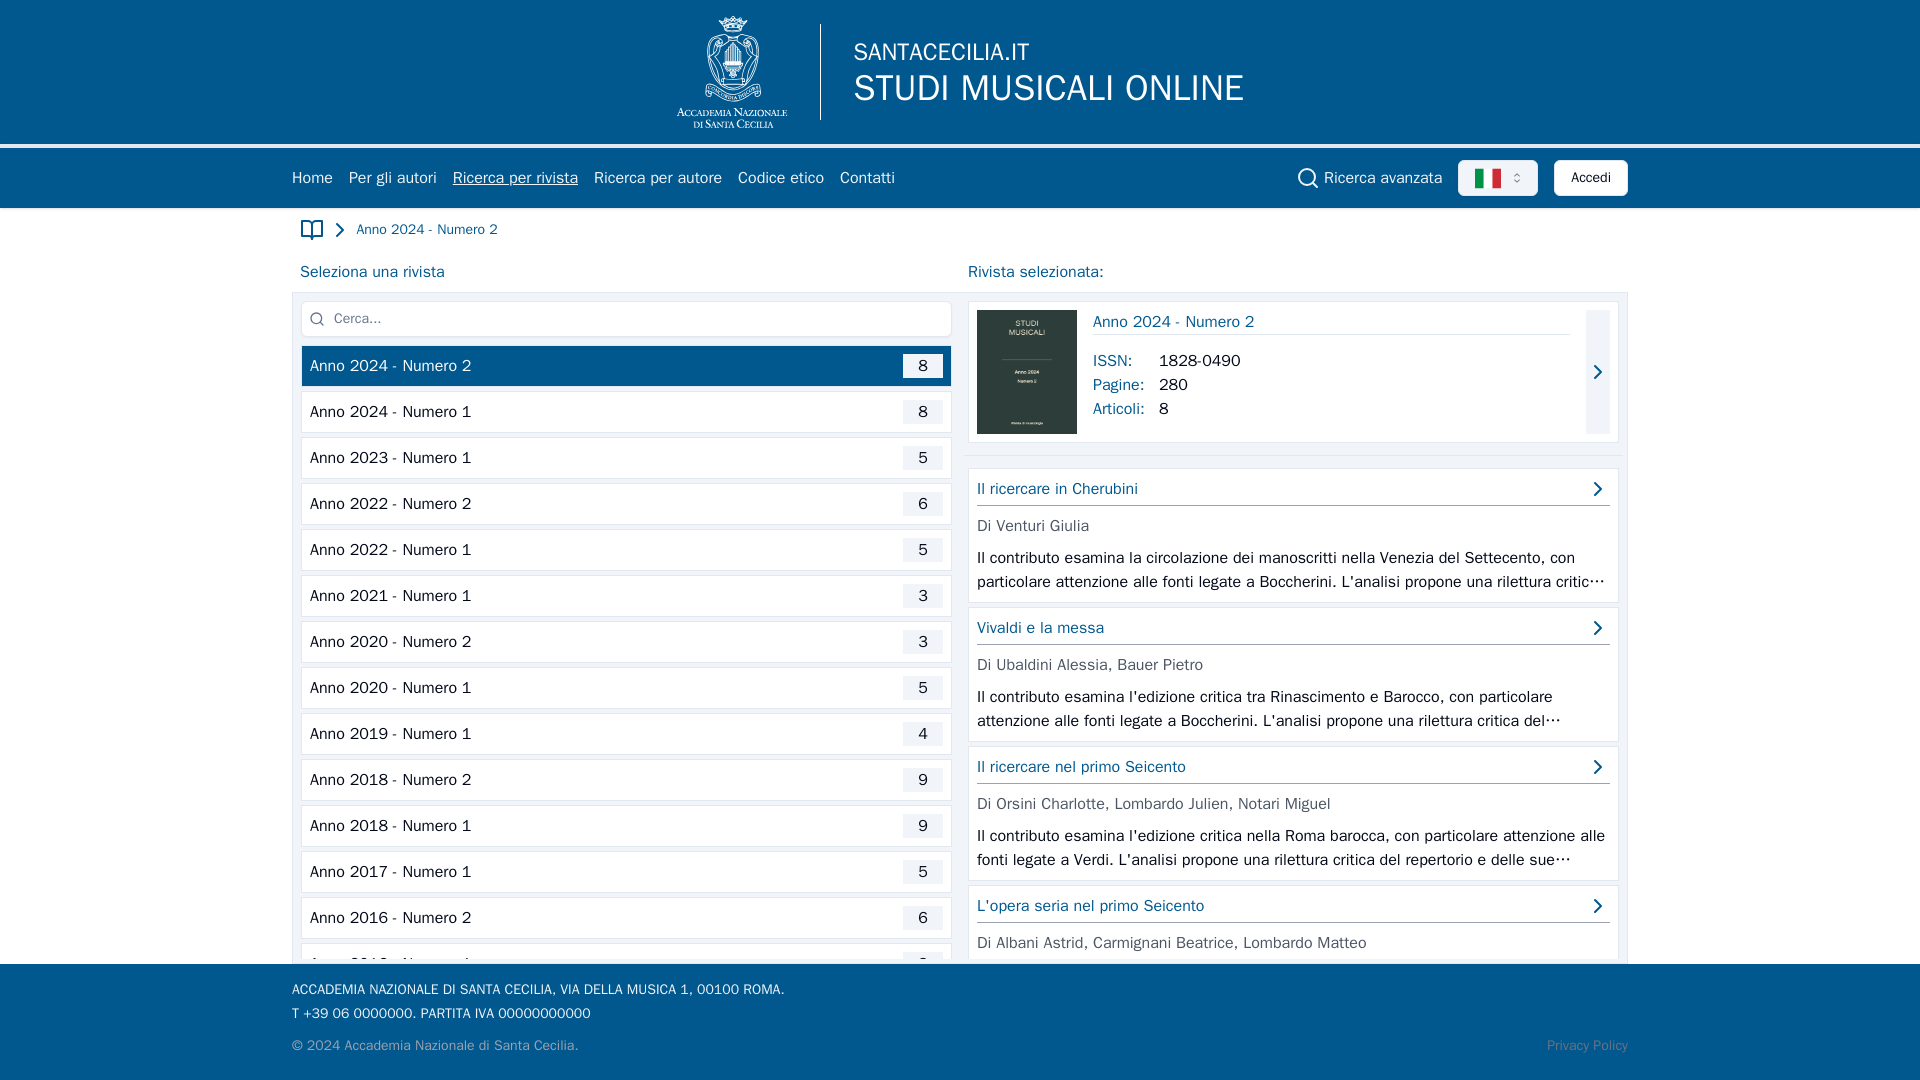Click the ISSN value 1828-0490
The height and width of the screenshot is (1080, 1920).
pyautogui.click(x=1199, y=361)
